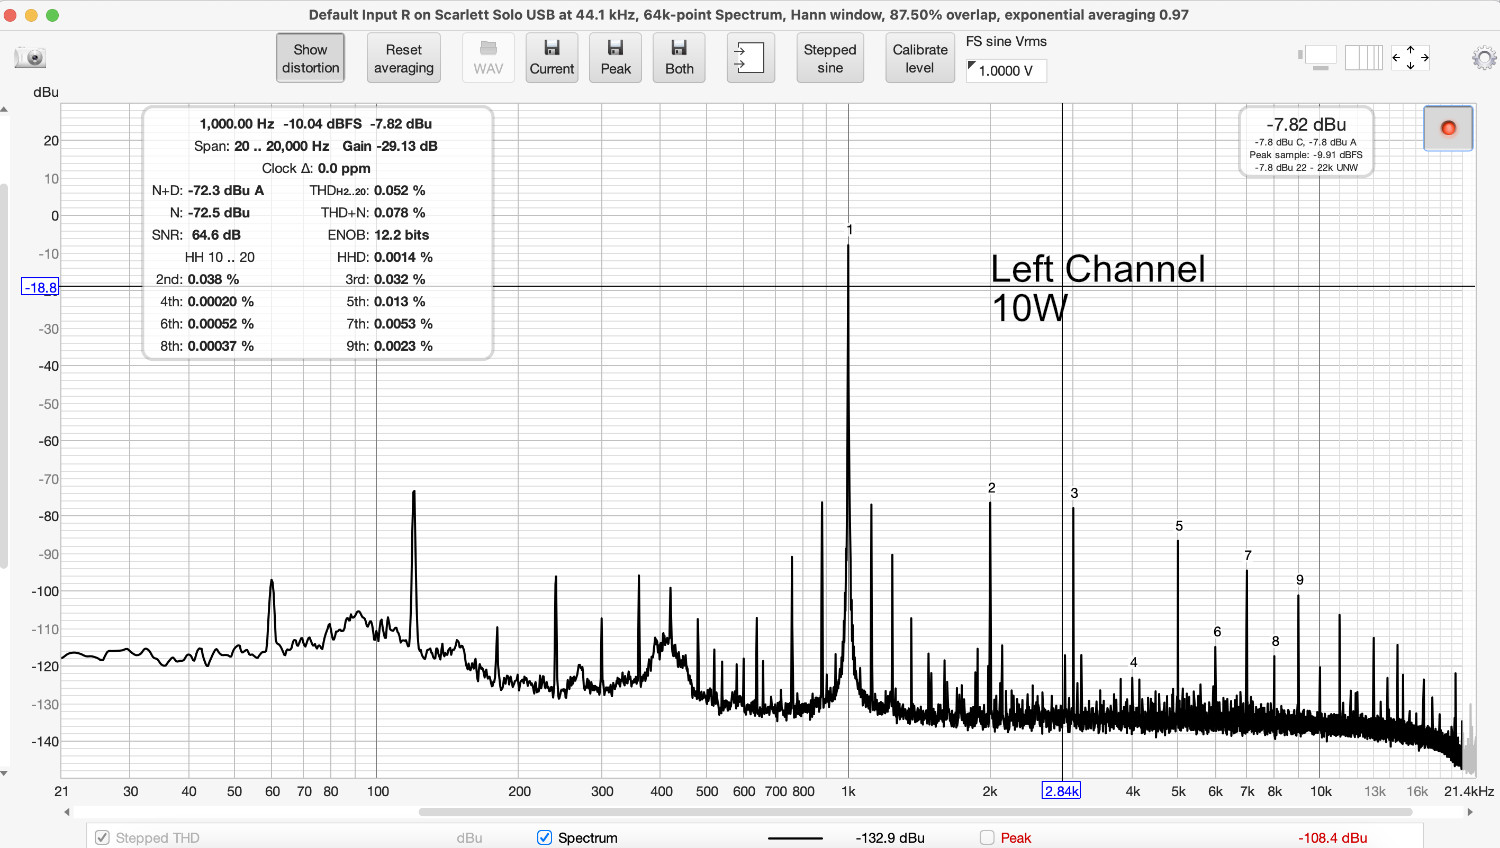The height and width of the screenshot is (848, 1500).
Task: Click the input routing arrows icon
Action: point(751,57)
